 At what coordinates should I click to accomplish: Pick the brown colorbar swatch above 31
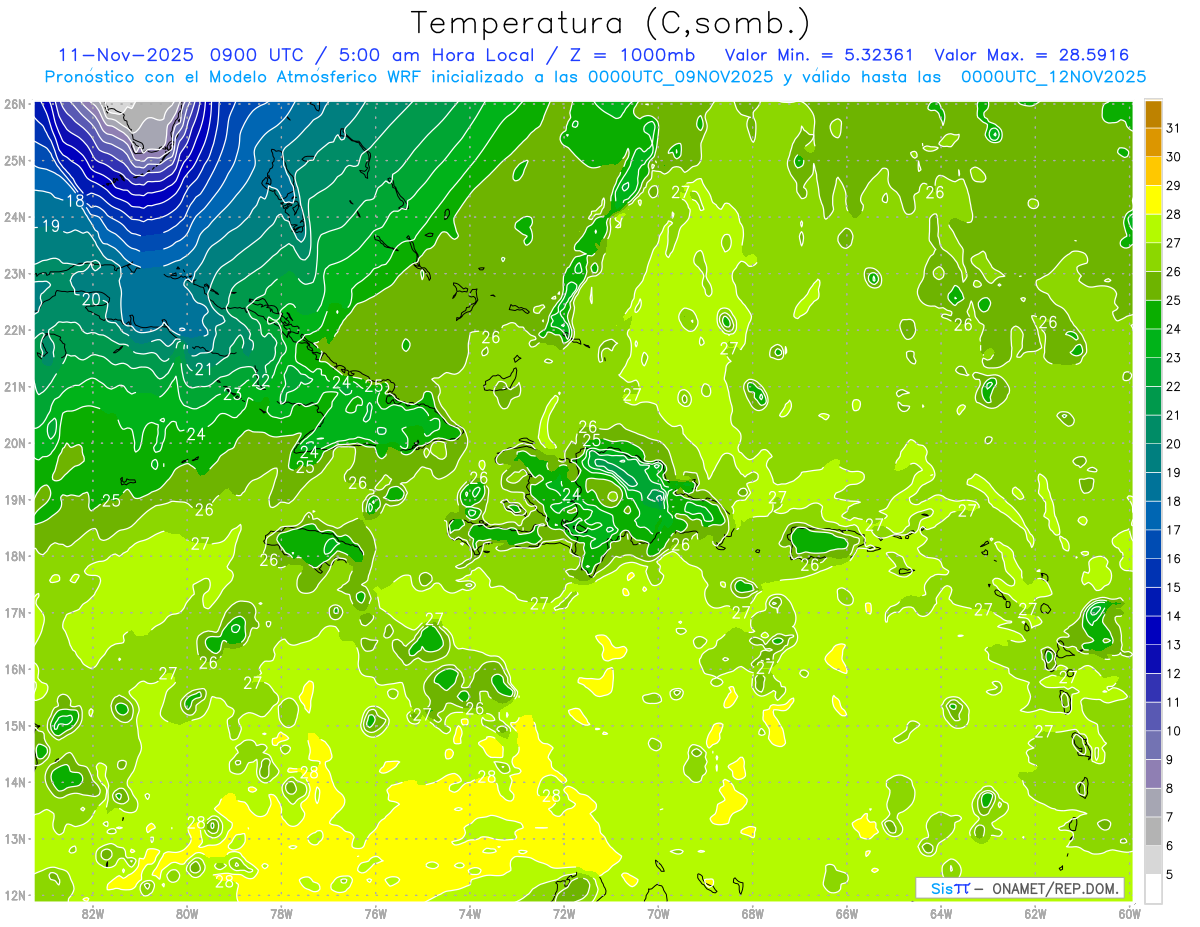[1153, 114]
